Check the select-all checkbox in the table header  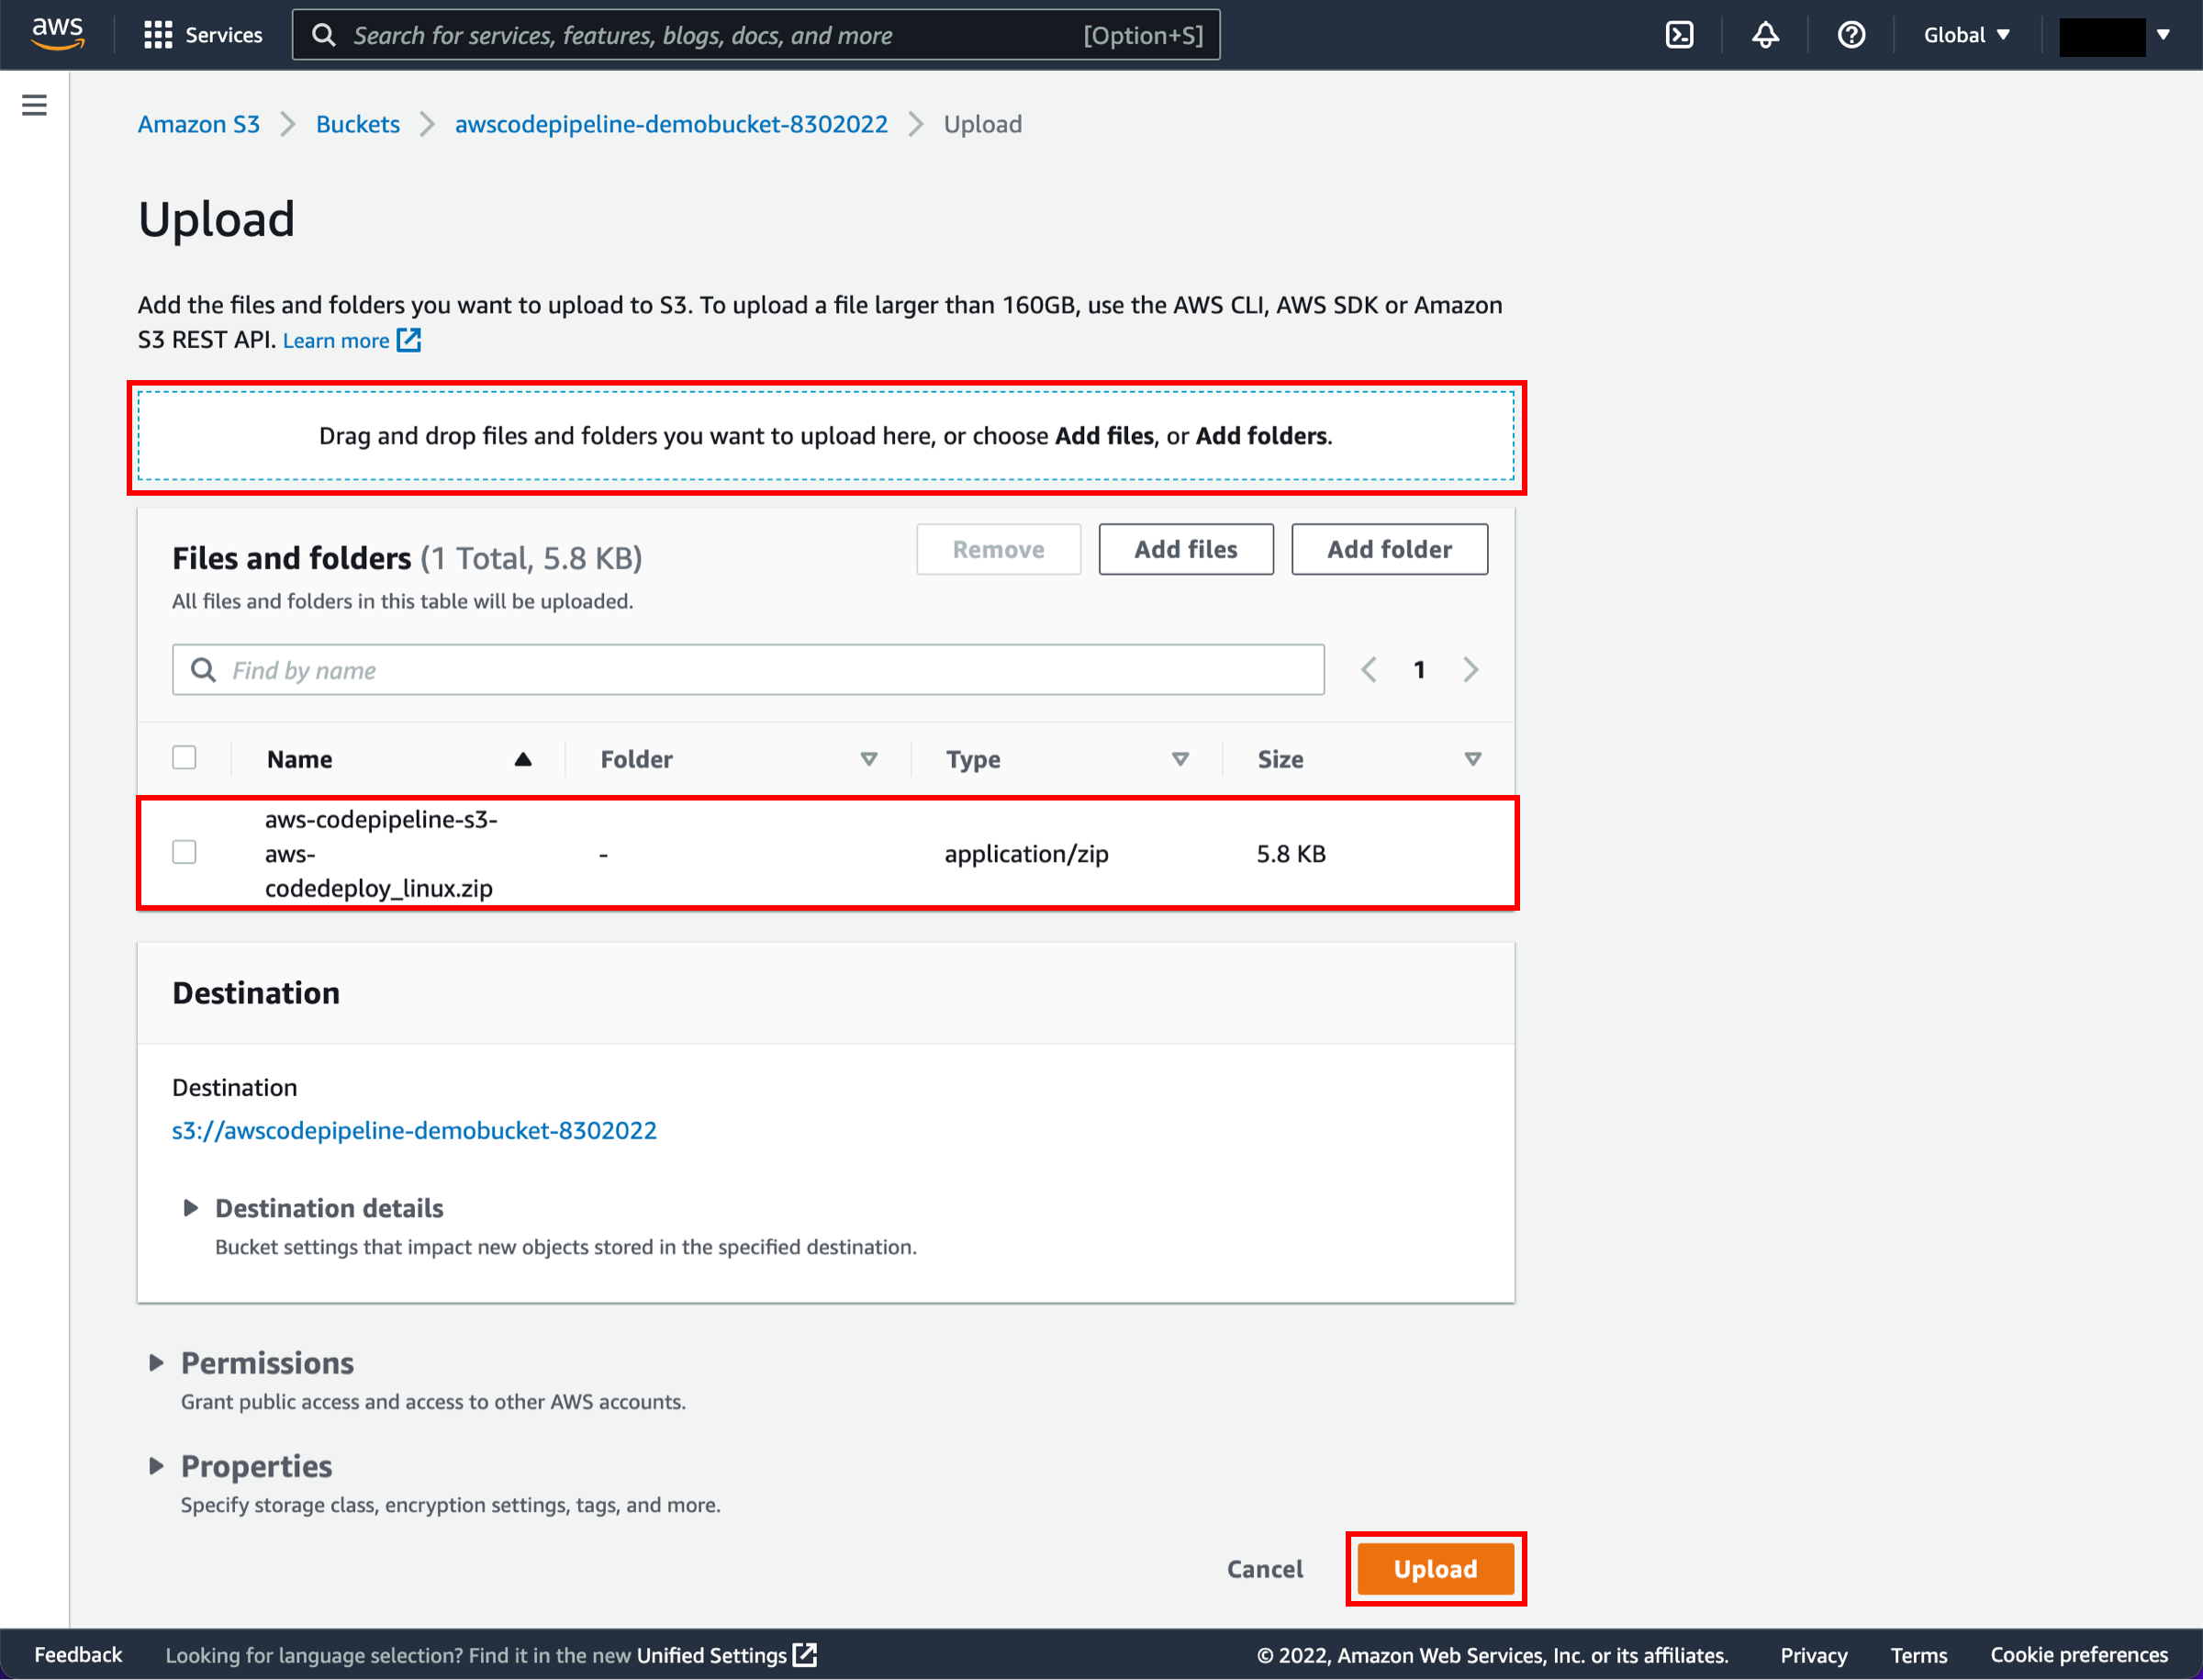184,758
